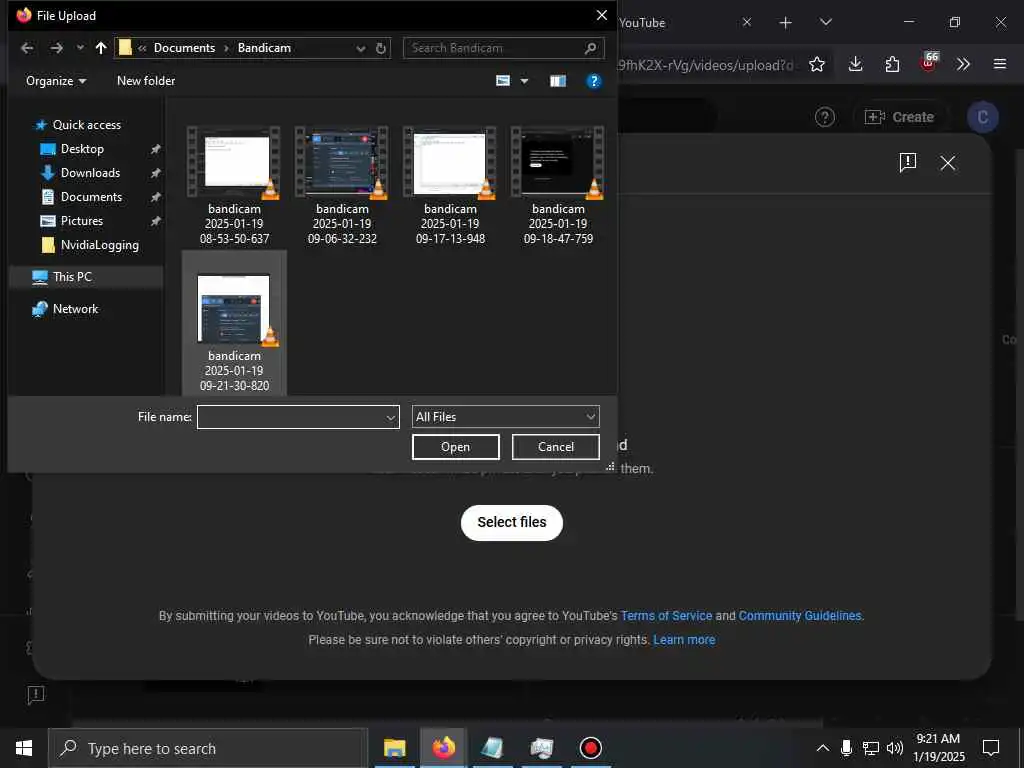The image size is (1024, 768).
Task: Close the YouTube tab
Action: coord(746,22)
